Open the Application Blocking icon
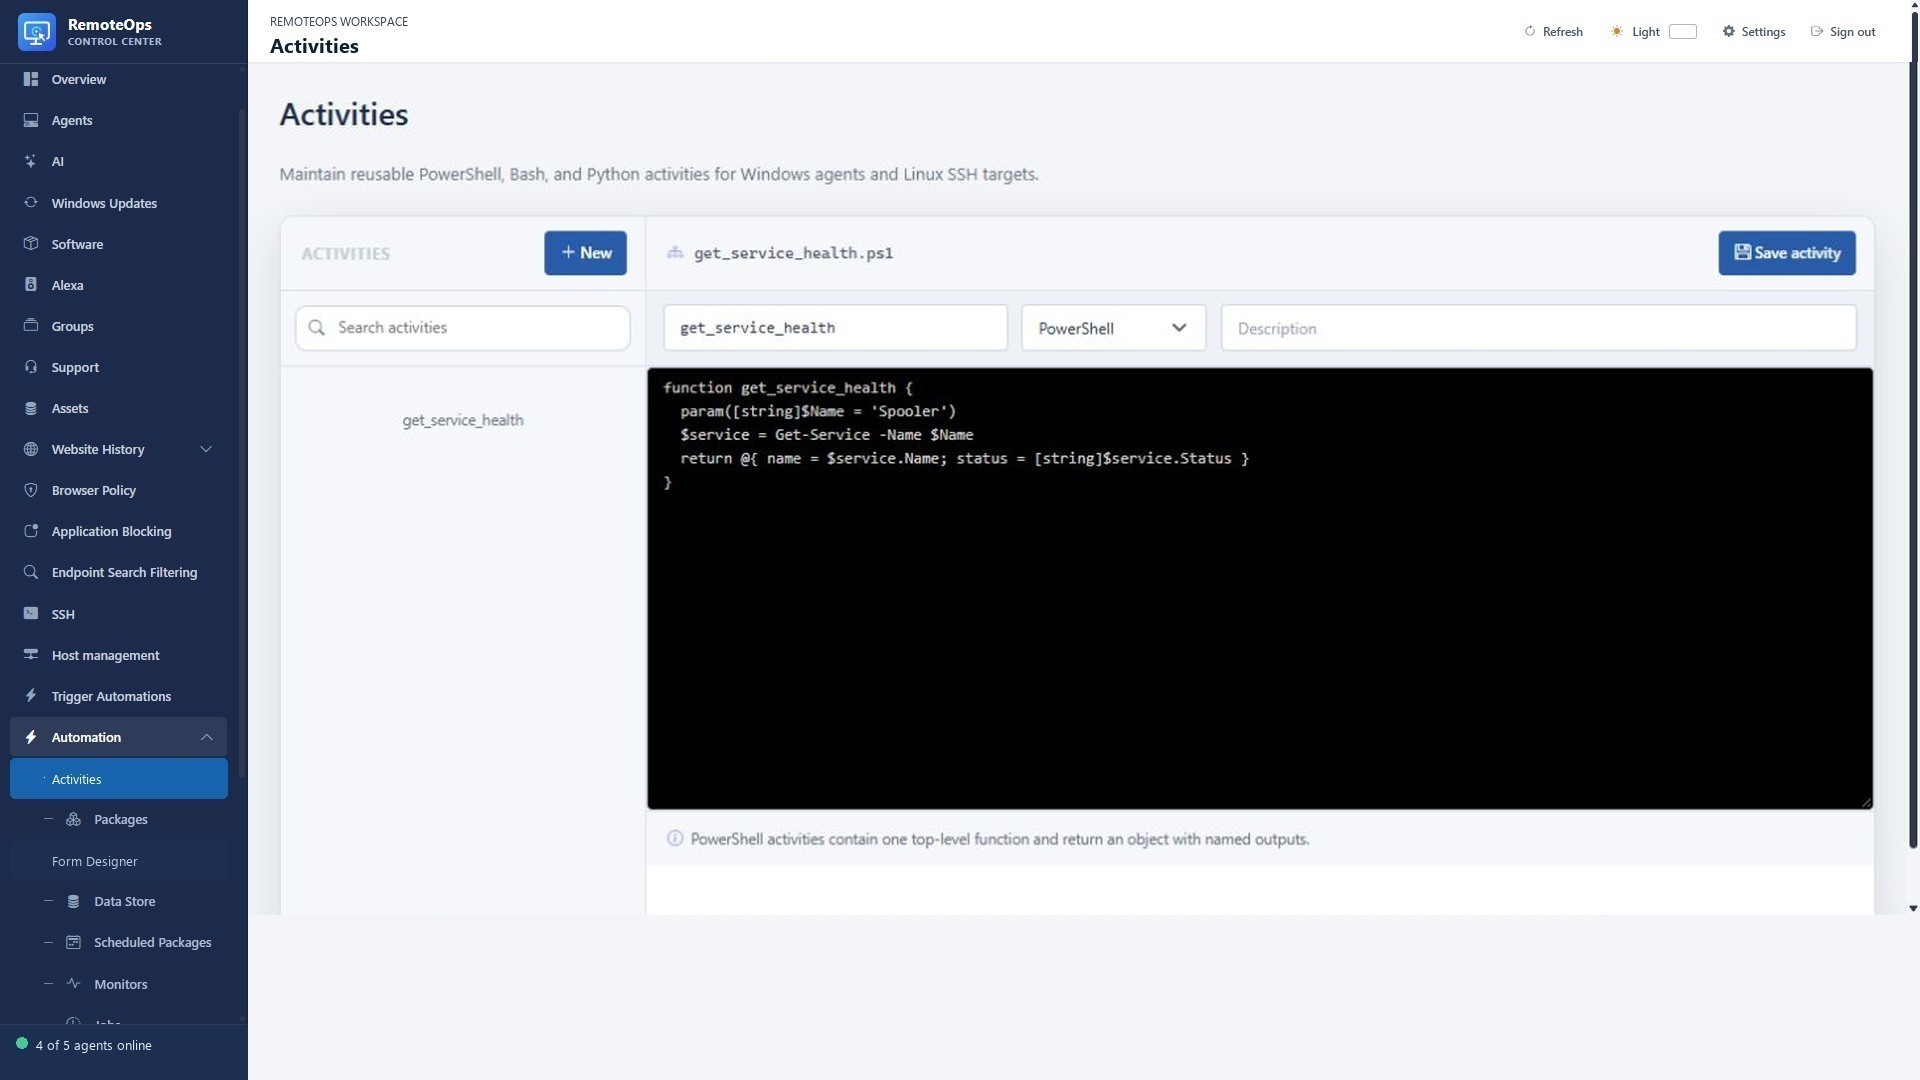The width and height of the screenshot is (1920, 1080). pyautogui.click(x=31, y=531)
